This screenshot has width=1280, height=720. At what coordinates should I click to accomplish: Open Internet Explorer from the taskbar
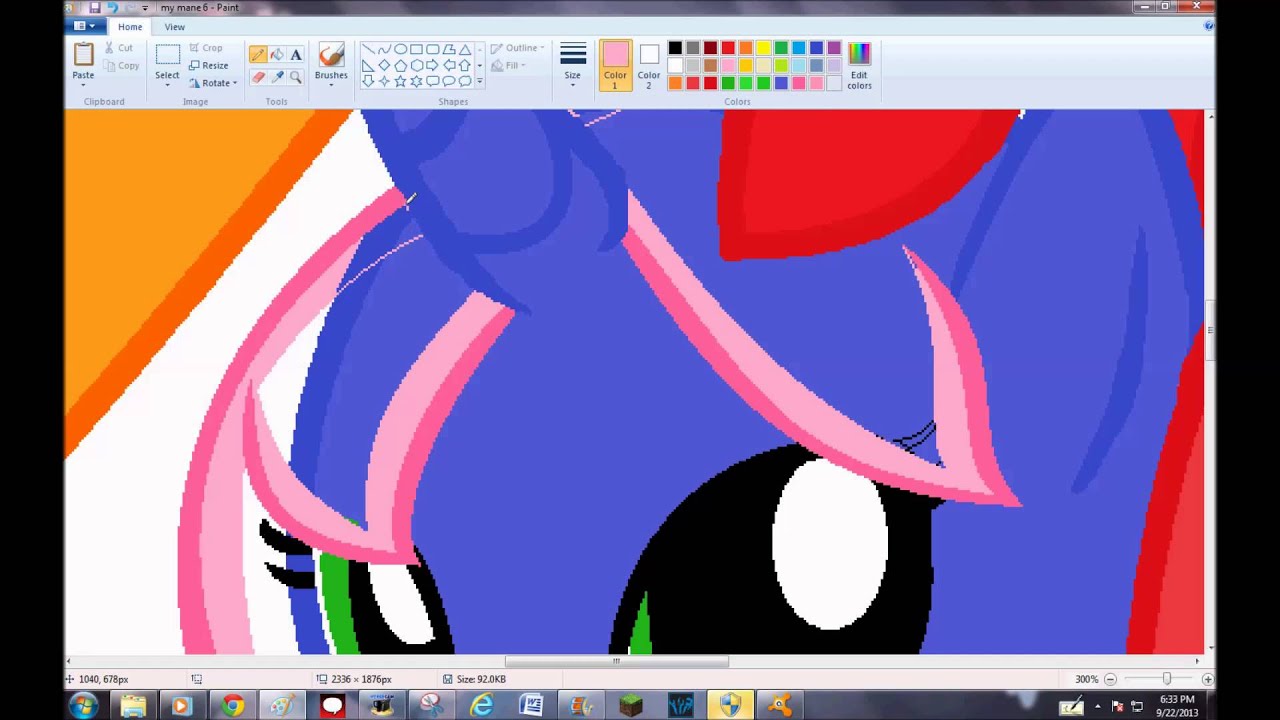(x=481, y=706)
